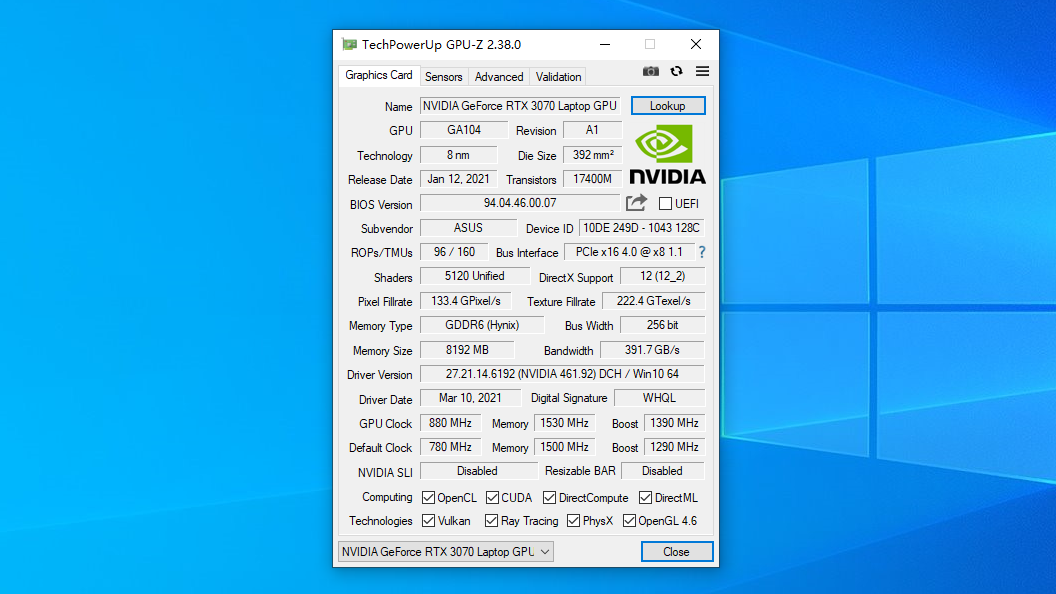Click the NVIDIA logo image
This screenshot has width=1056, height=594.
(668, 154)
